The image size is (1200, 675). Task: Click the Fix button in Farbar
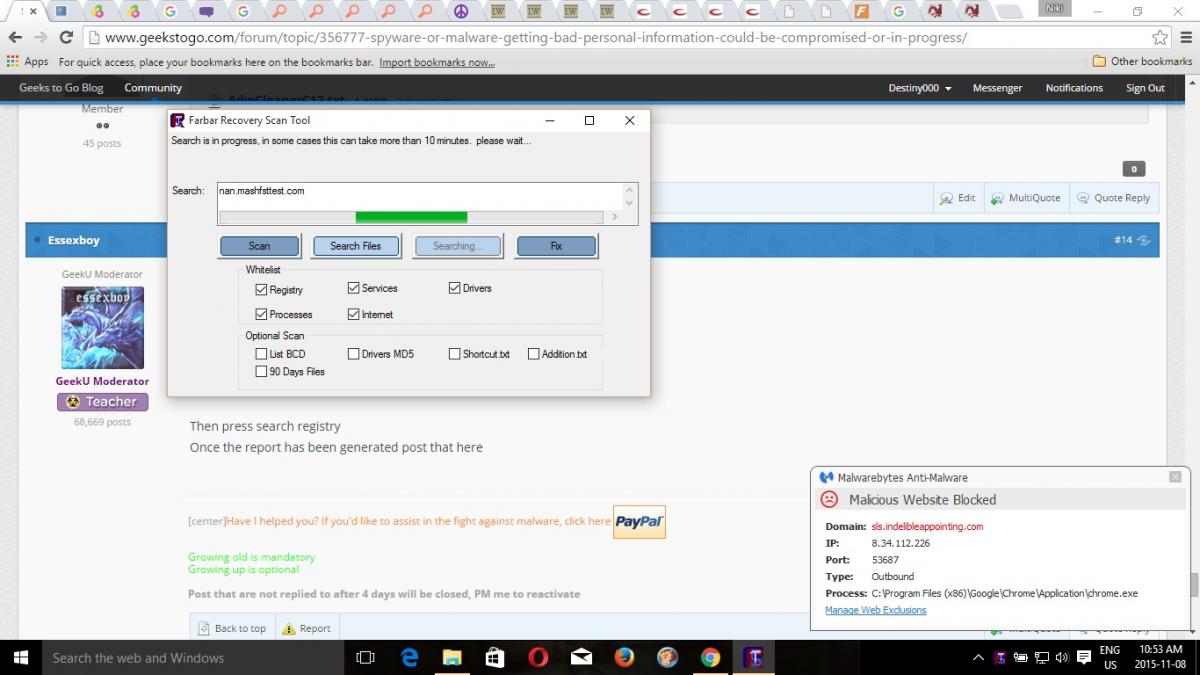(x=556, y=246)
